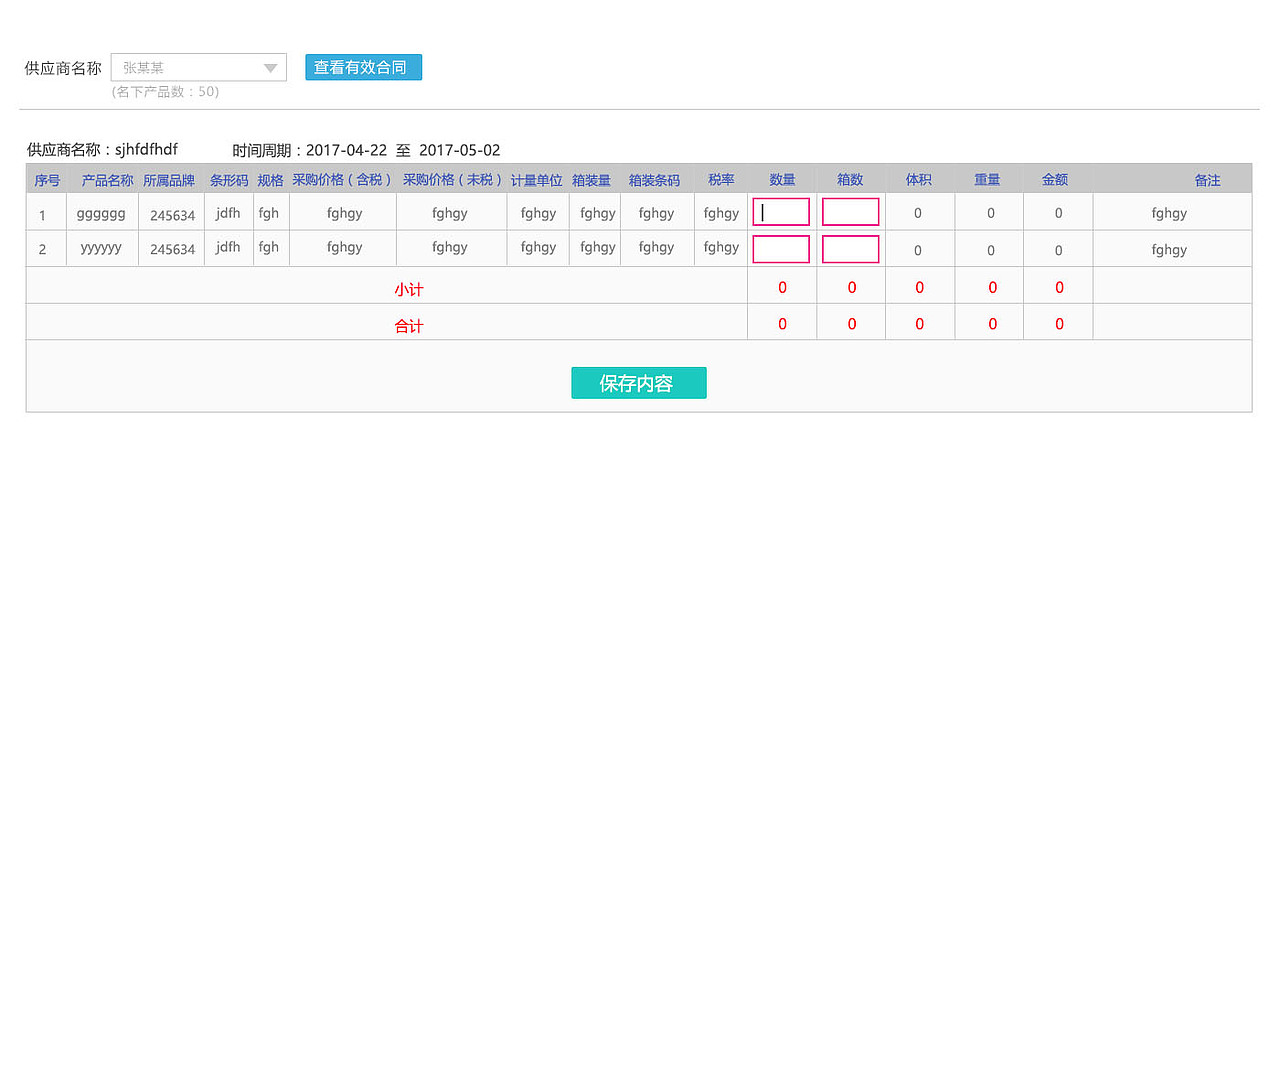This screenshot has width=1280, height=1083.
Task: Click remark fghgy in the gggggg row
Action: 1169,213
